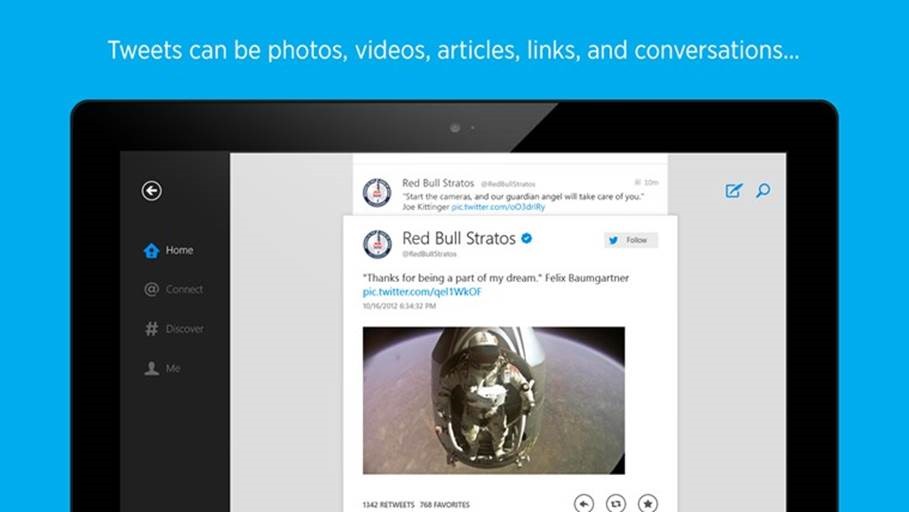909x512 pixels.
Task: Click the verified badge beside Red Bull Stratos
Action: click(526, 238)
